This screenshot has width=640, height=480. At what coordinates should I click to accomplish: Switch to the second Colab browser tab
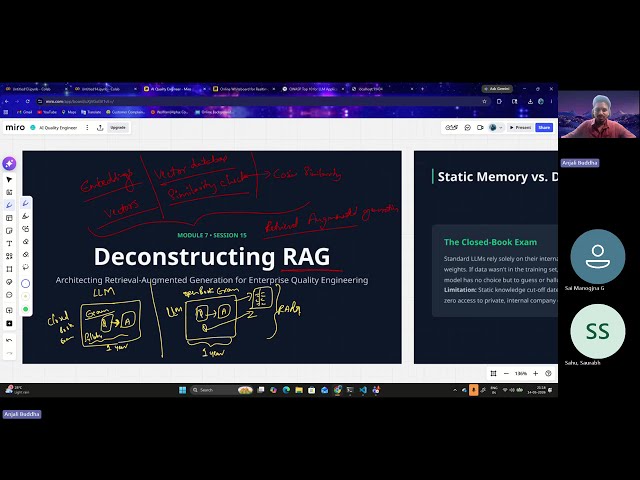104,89
